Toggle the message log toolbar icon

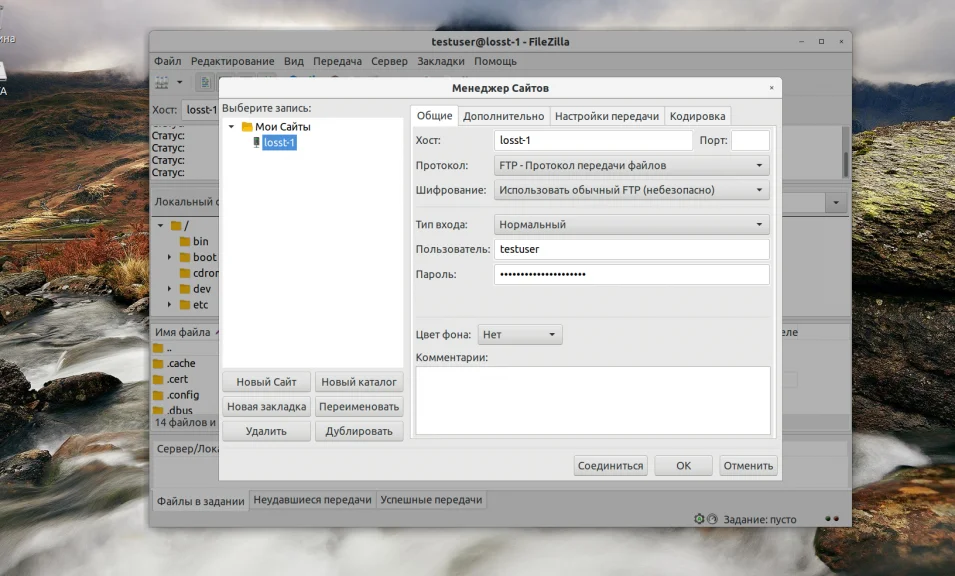coord(205,82)
